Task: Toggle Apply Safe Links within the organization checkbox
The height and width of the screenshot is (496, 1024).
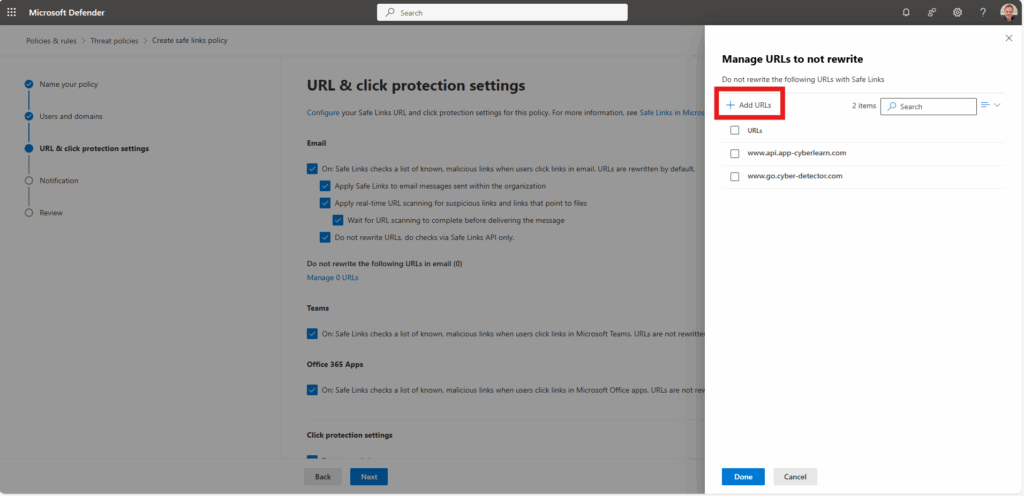Action: click(325, 186)
